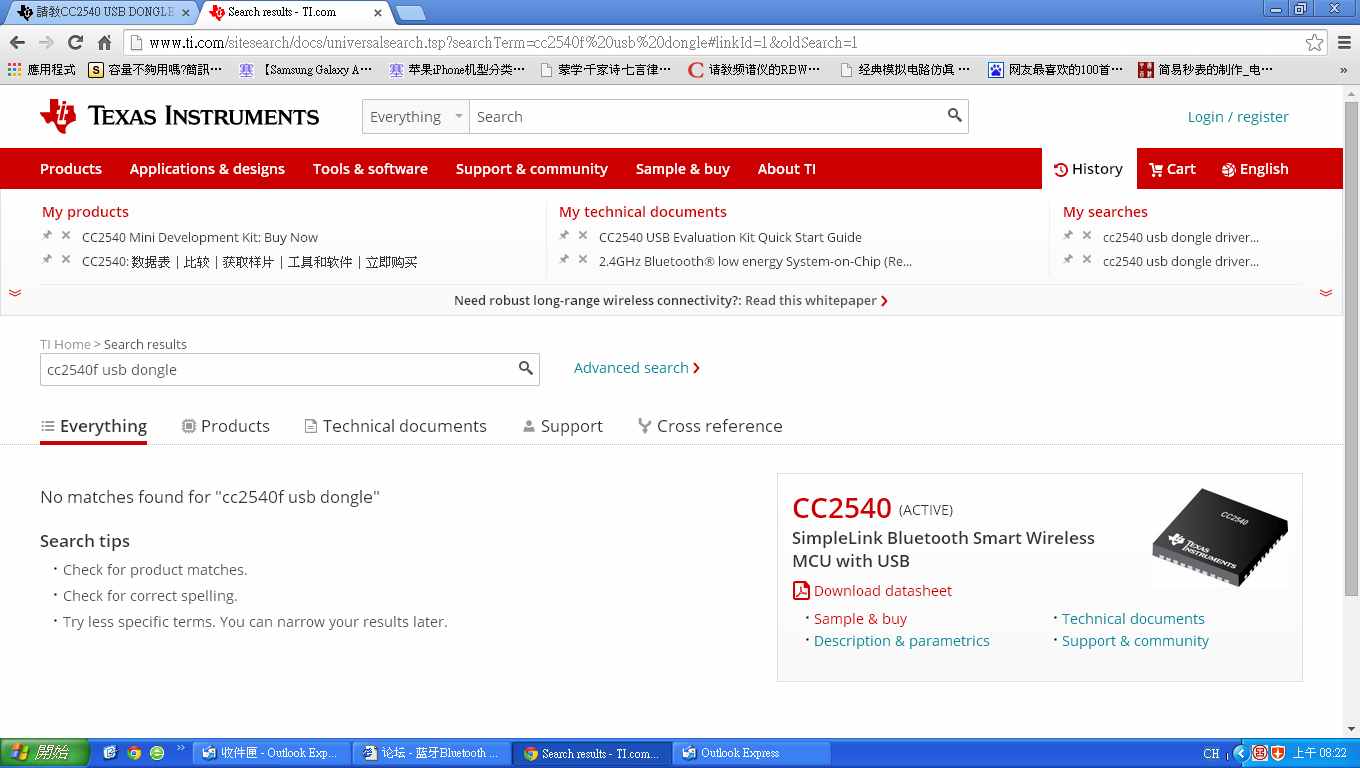Pin '2.4GHz Bluetooth low energy System-on-Chip' document

pos(564,260)
